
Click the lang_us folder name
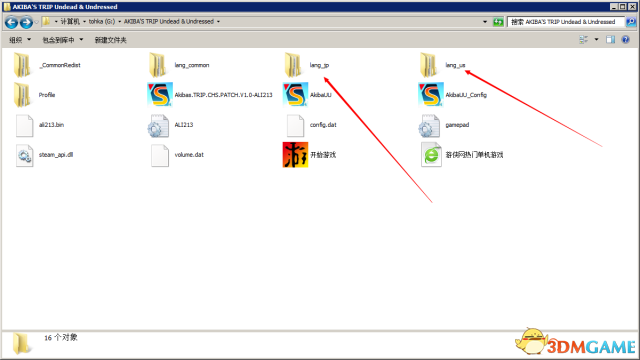455,65
